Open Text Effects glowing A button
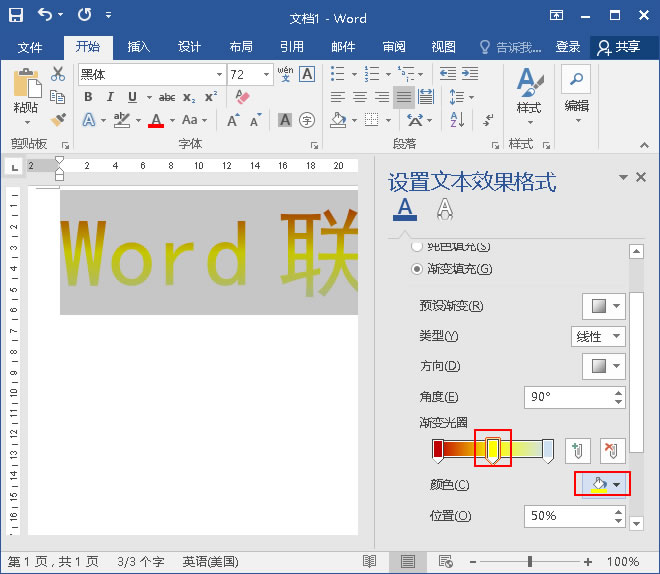660x574 pixels. click(89, 120)
